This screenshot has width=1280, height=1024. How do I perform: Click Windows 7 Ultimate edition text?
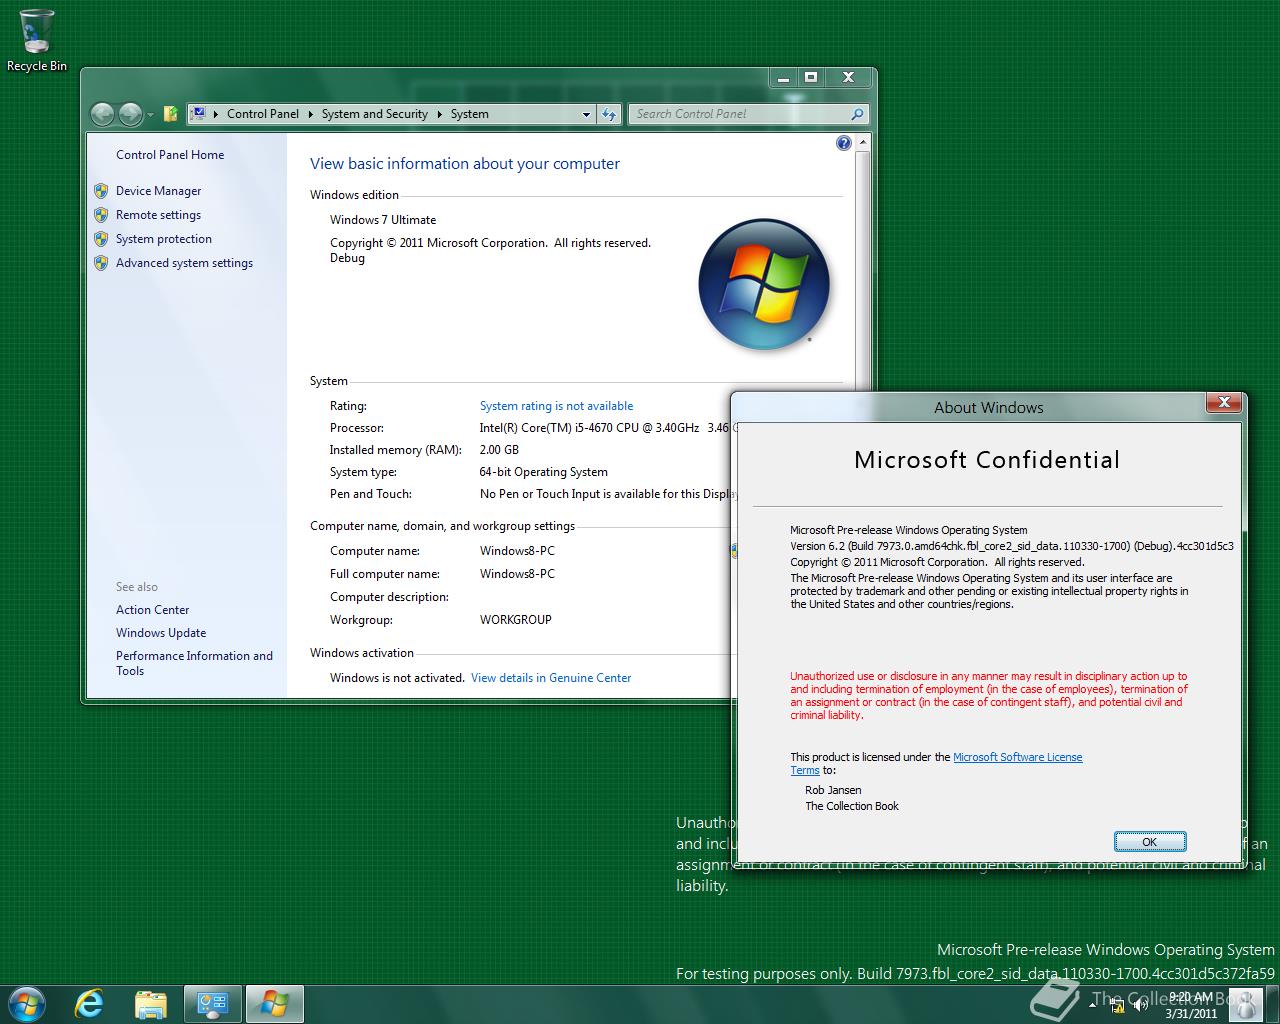coord(383,220)
